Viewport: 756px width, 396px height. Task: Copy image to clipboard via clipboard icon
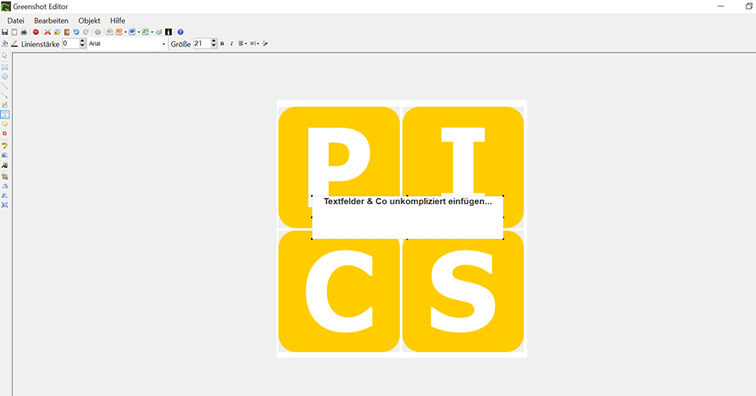coord(14,32)
